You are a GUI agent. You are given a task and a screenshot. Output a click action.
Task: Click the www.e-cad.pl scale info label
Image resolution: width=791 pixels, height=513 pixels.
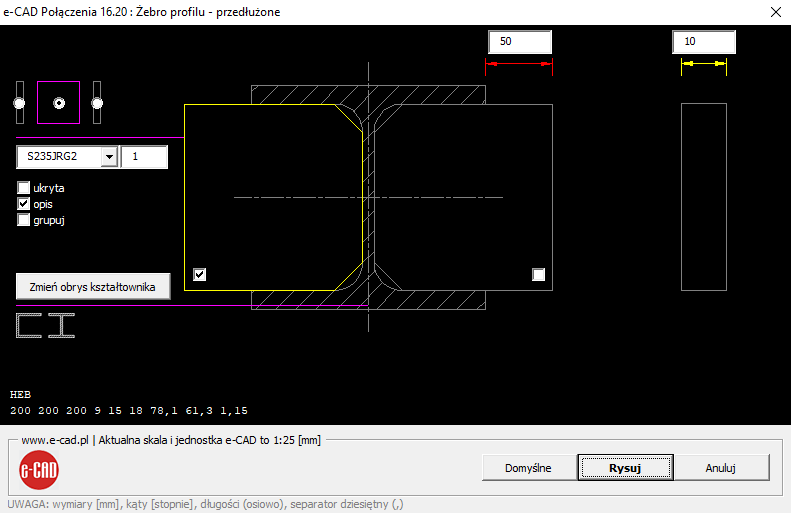click(171, 440)
